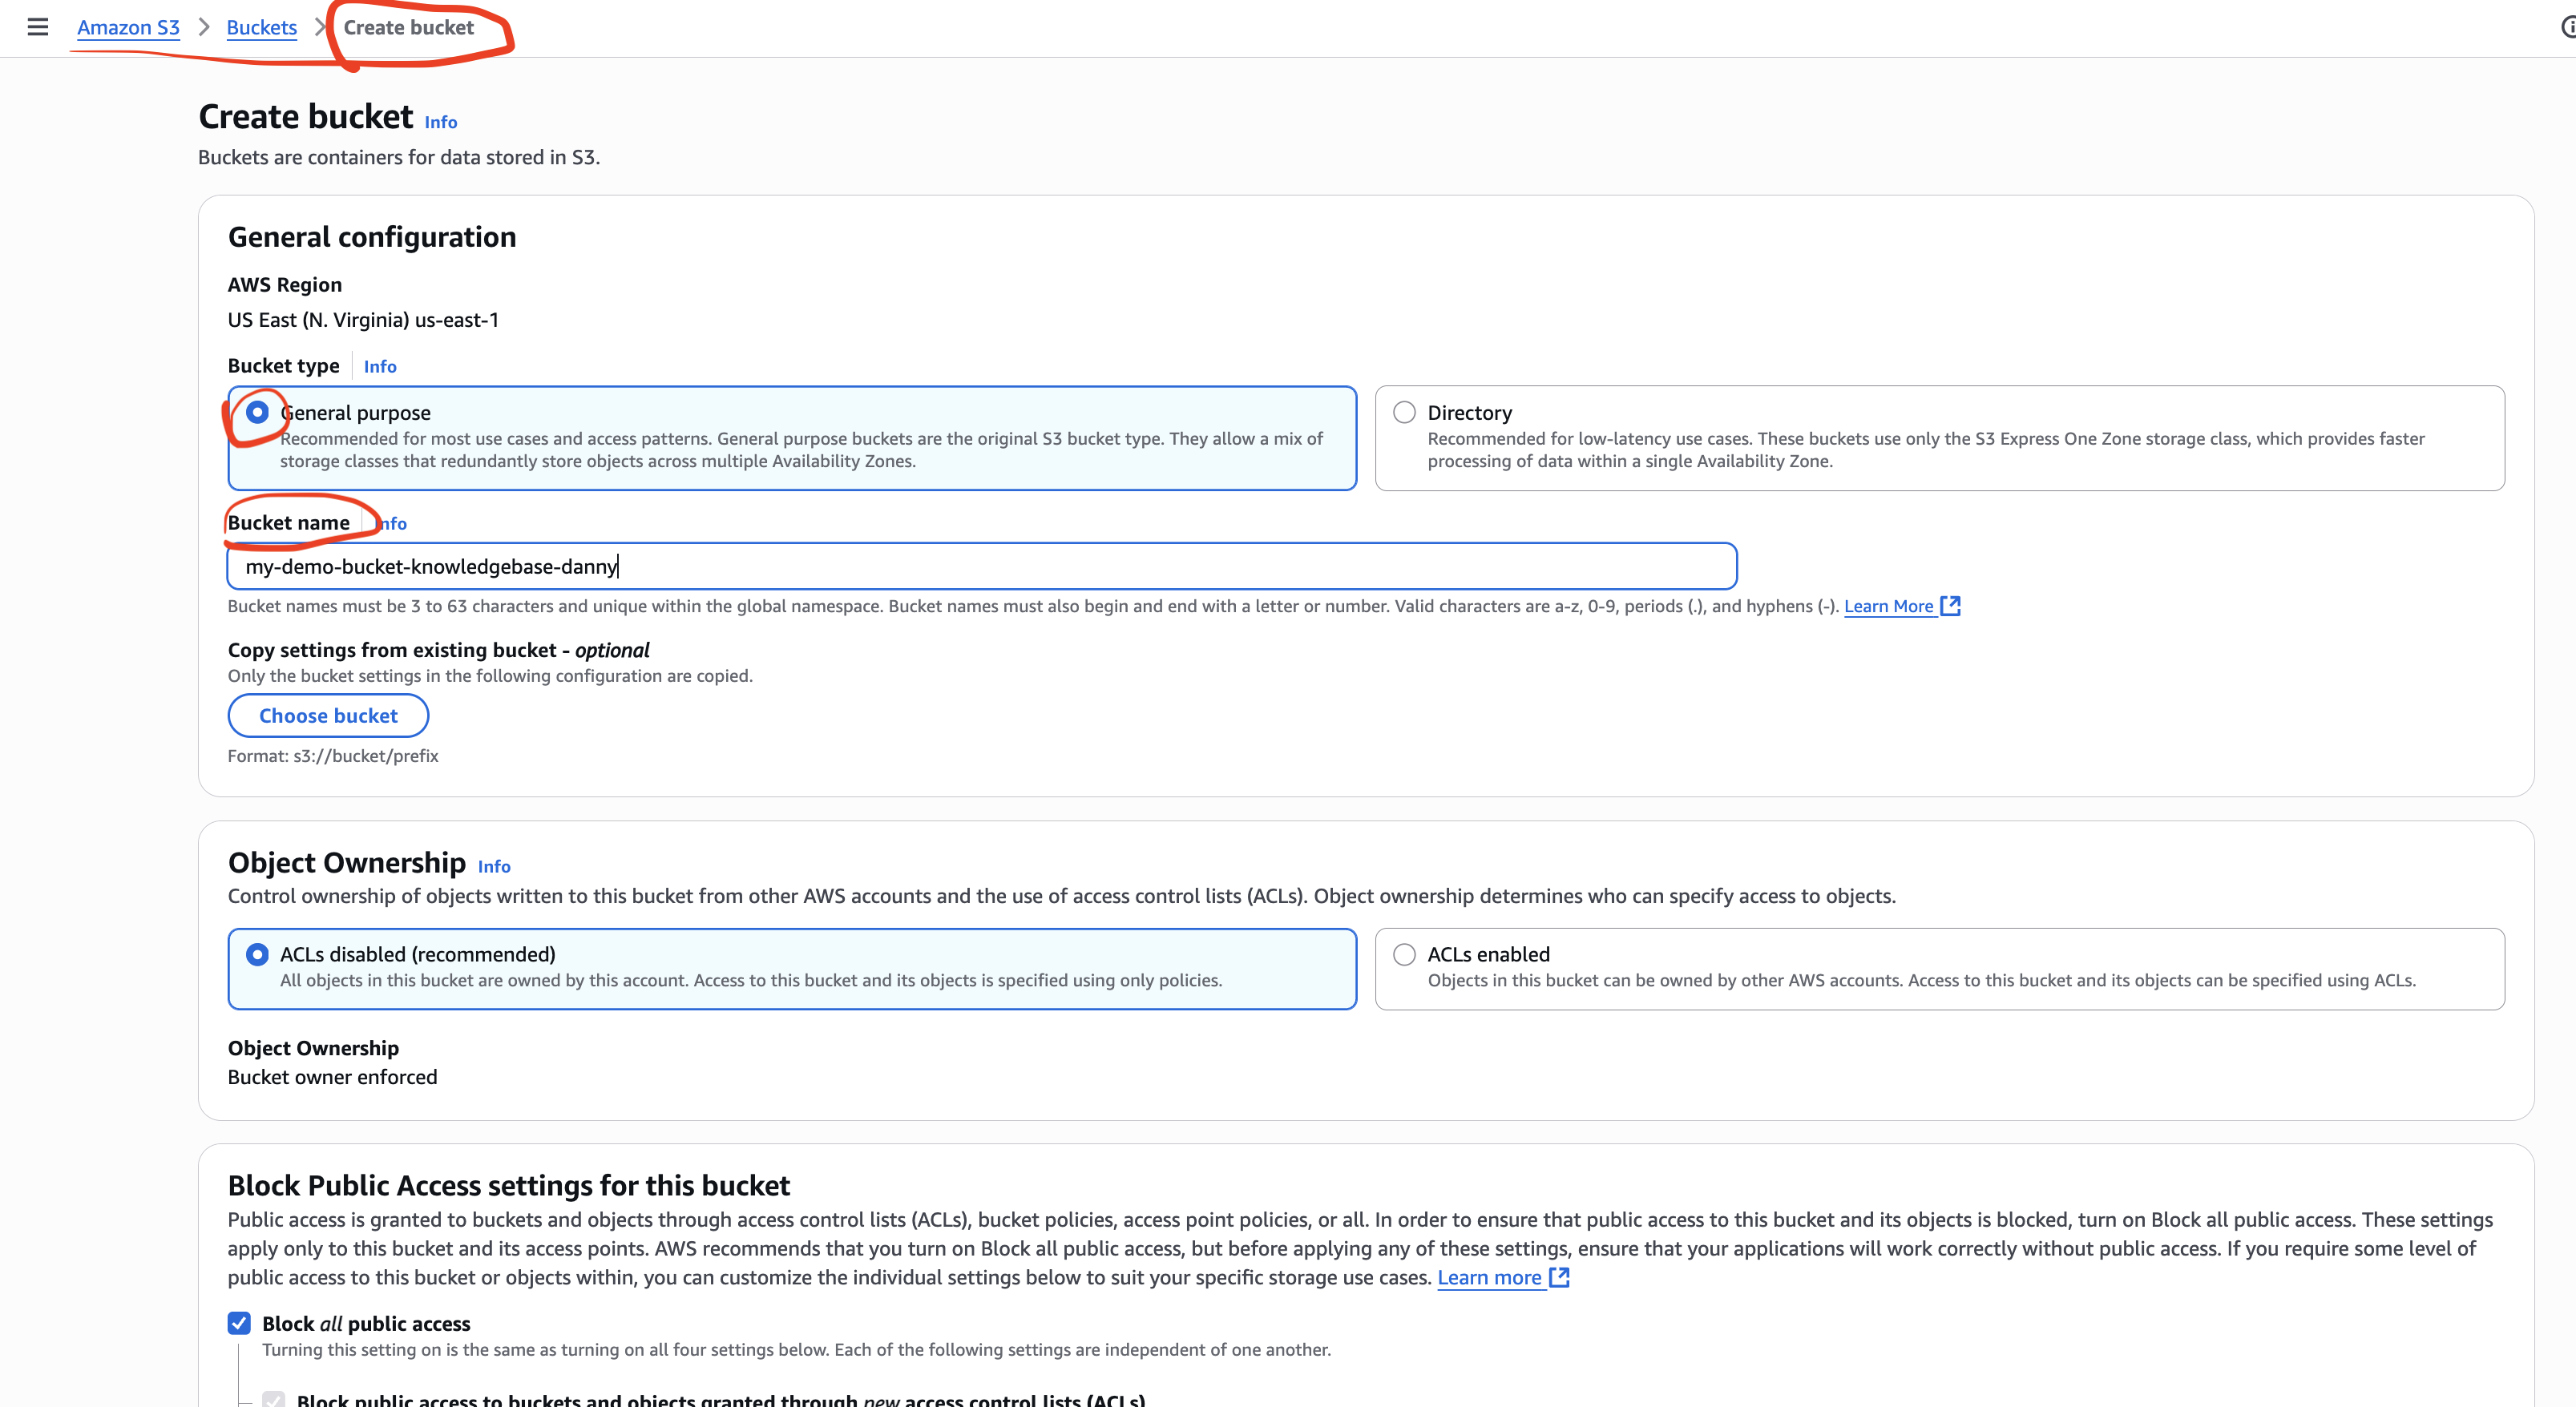Select ACLs disabled (recommended) option

[x=258, y=954]
